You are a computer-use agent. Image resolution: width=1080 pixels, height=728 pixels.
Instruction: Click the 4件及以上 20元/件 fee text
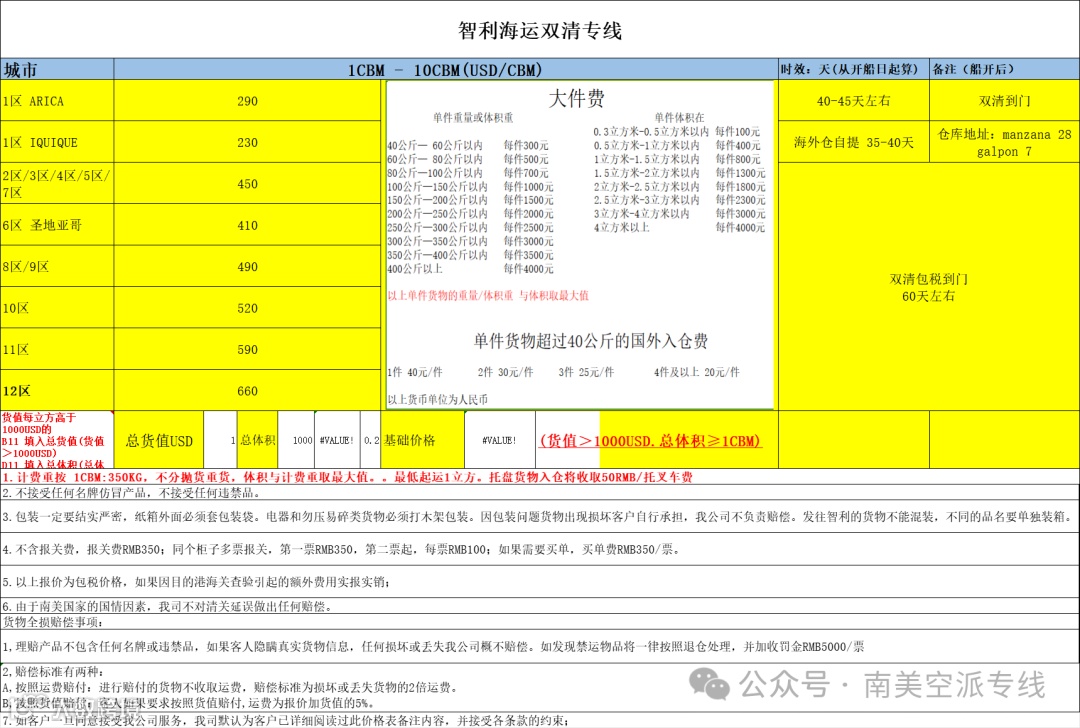click(x=696, y=372)
